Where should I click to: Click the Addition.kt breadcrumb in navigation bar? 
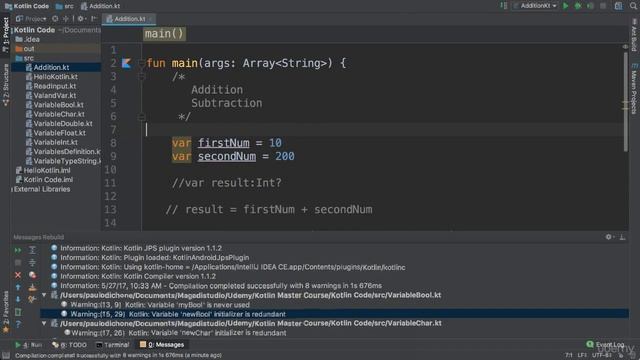click(100, 6)
